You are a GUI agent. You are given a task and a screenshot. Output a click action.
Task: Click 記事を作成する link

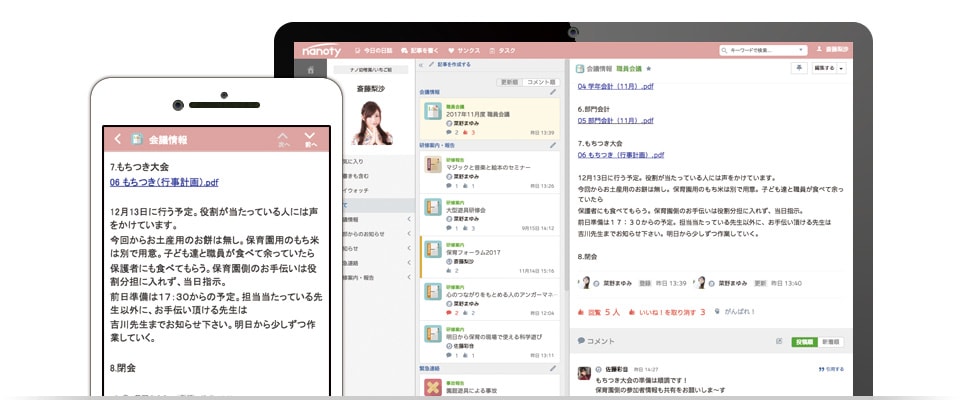point(453,64)
